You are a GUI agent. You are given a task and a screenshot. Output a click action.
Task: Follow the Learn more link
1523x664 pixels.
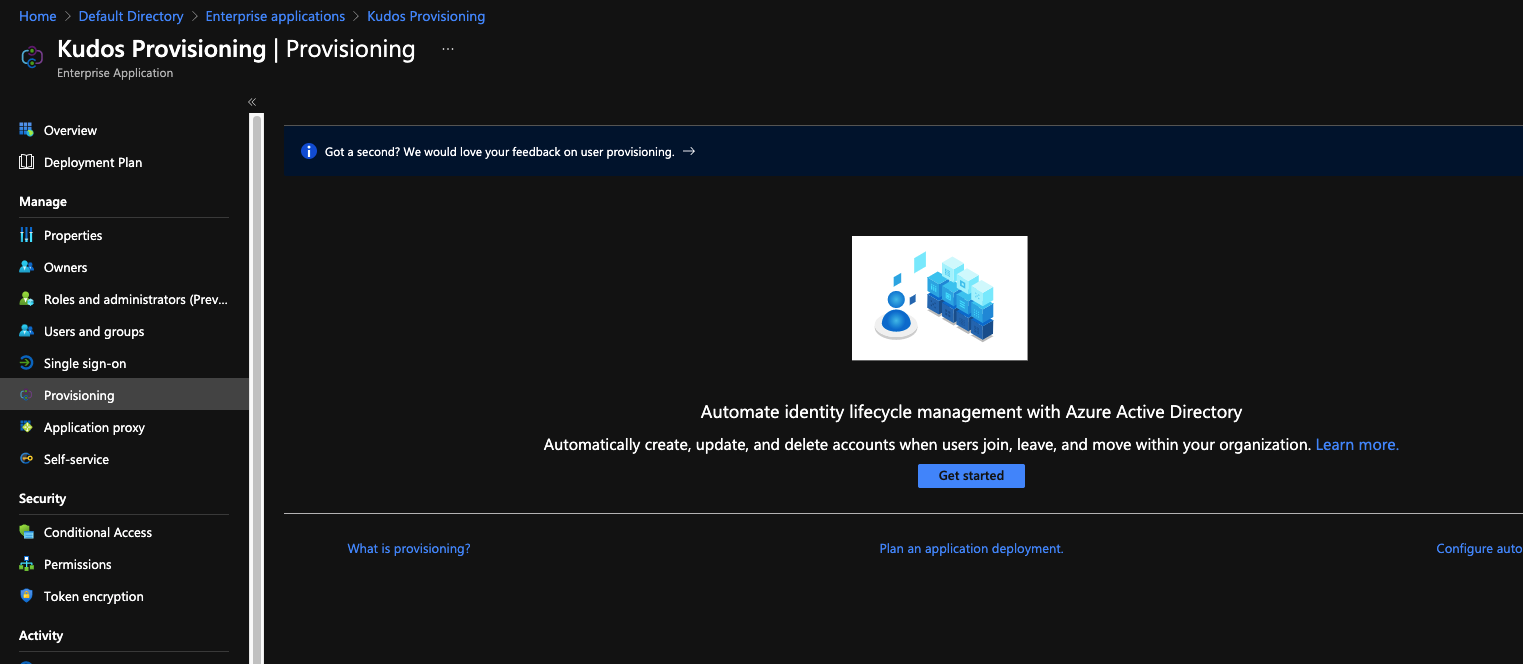tap(1357, 444)
